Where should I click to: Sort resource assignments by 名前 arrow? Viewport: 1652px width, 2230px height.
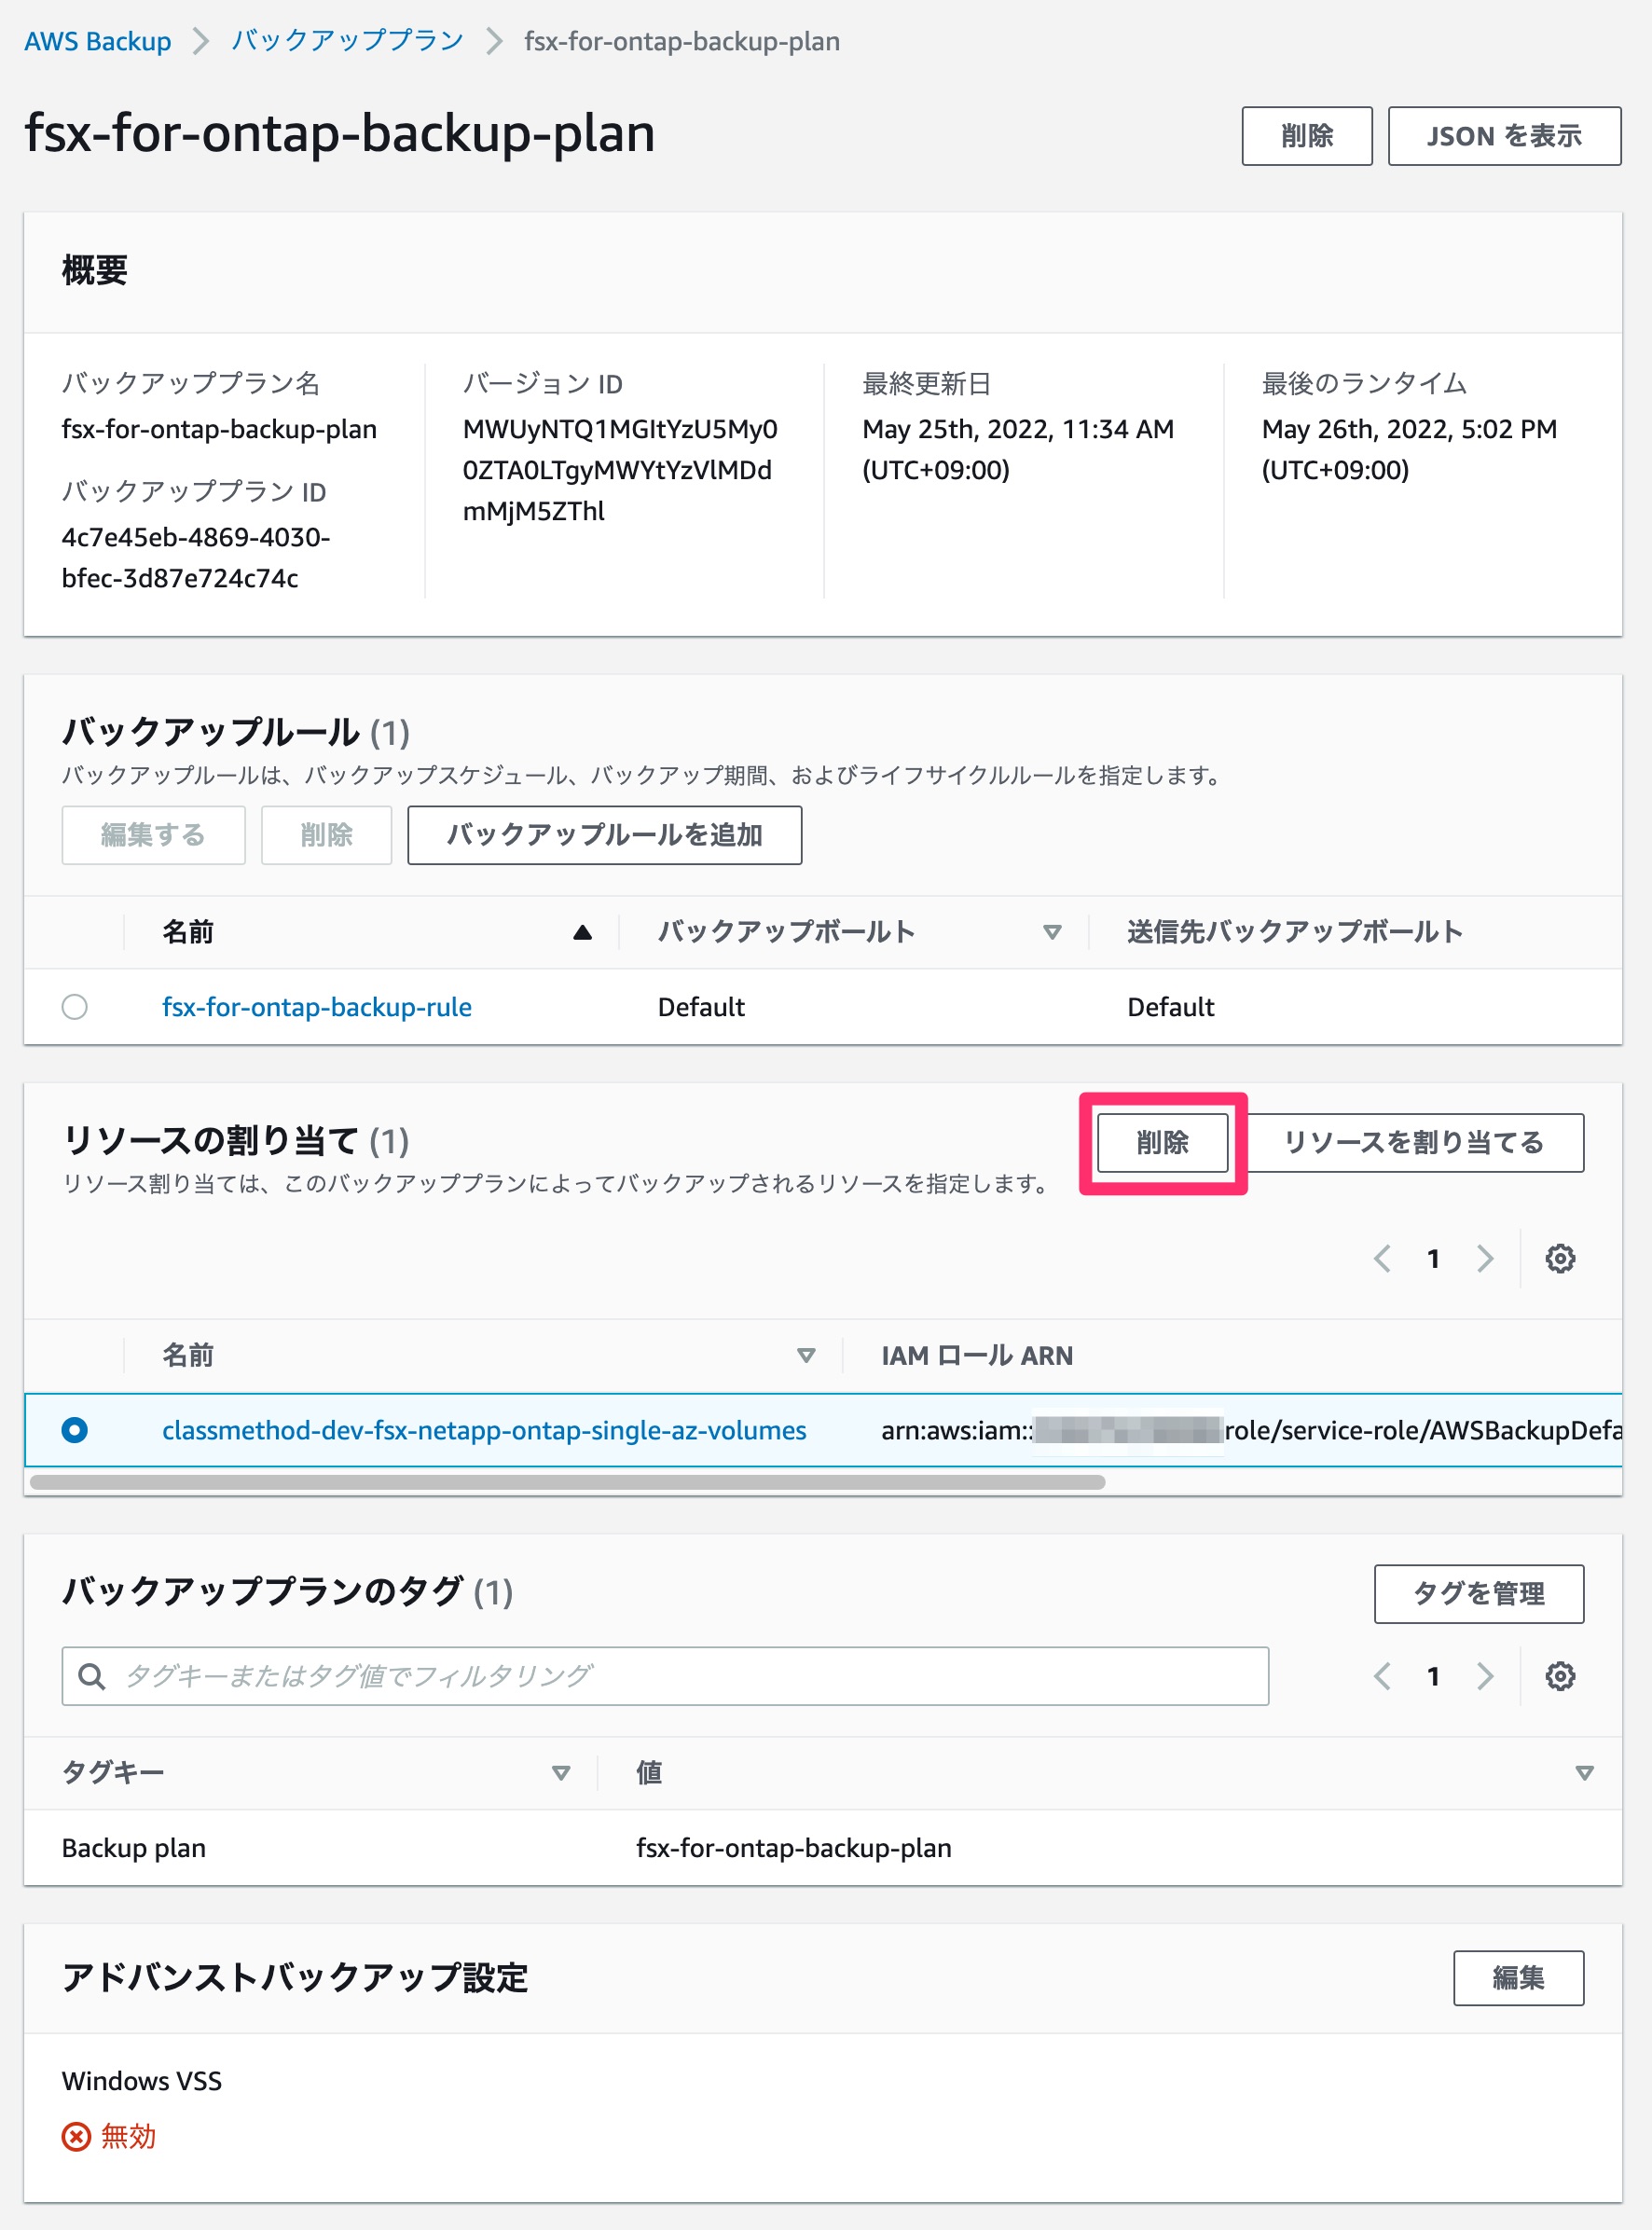[806, 1356]
